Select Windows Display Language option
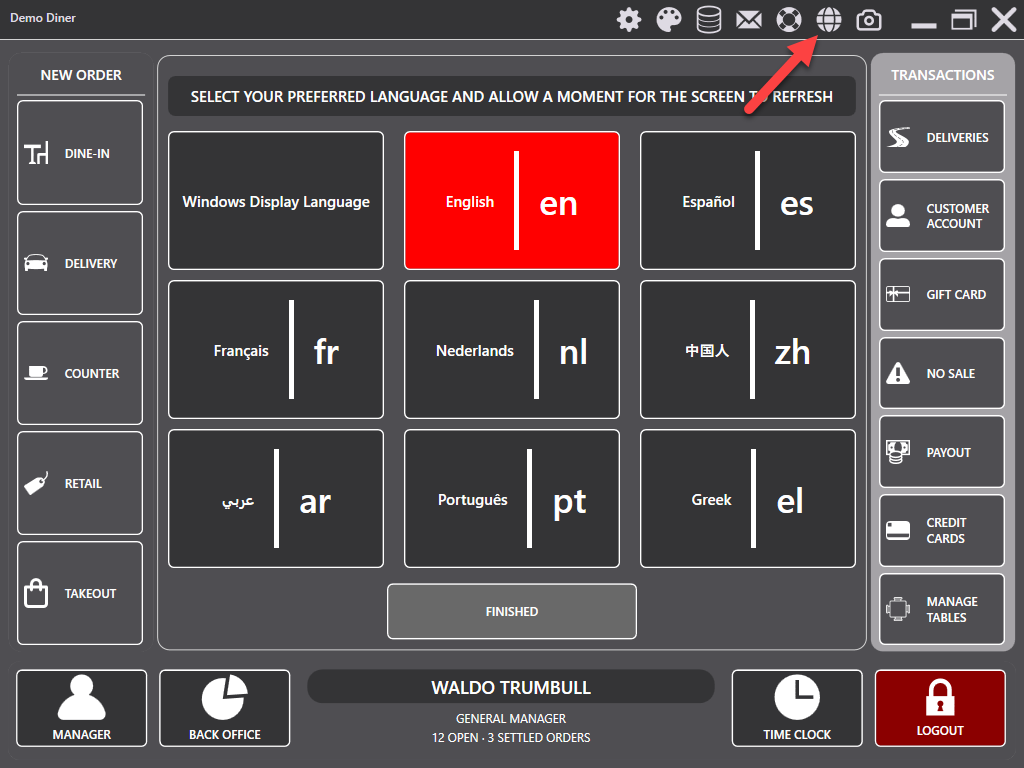The image size is (1024, 768). [276, 201]
